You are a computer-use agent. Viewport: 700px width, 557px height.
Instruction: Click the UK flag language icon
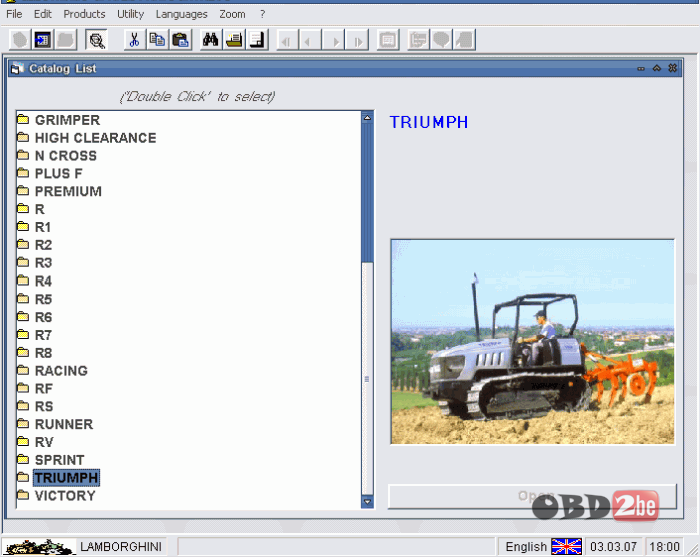coord(566,546)
